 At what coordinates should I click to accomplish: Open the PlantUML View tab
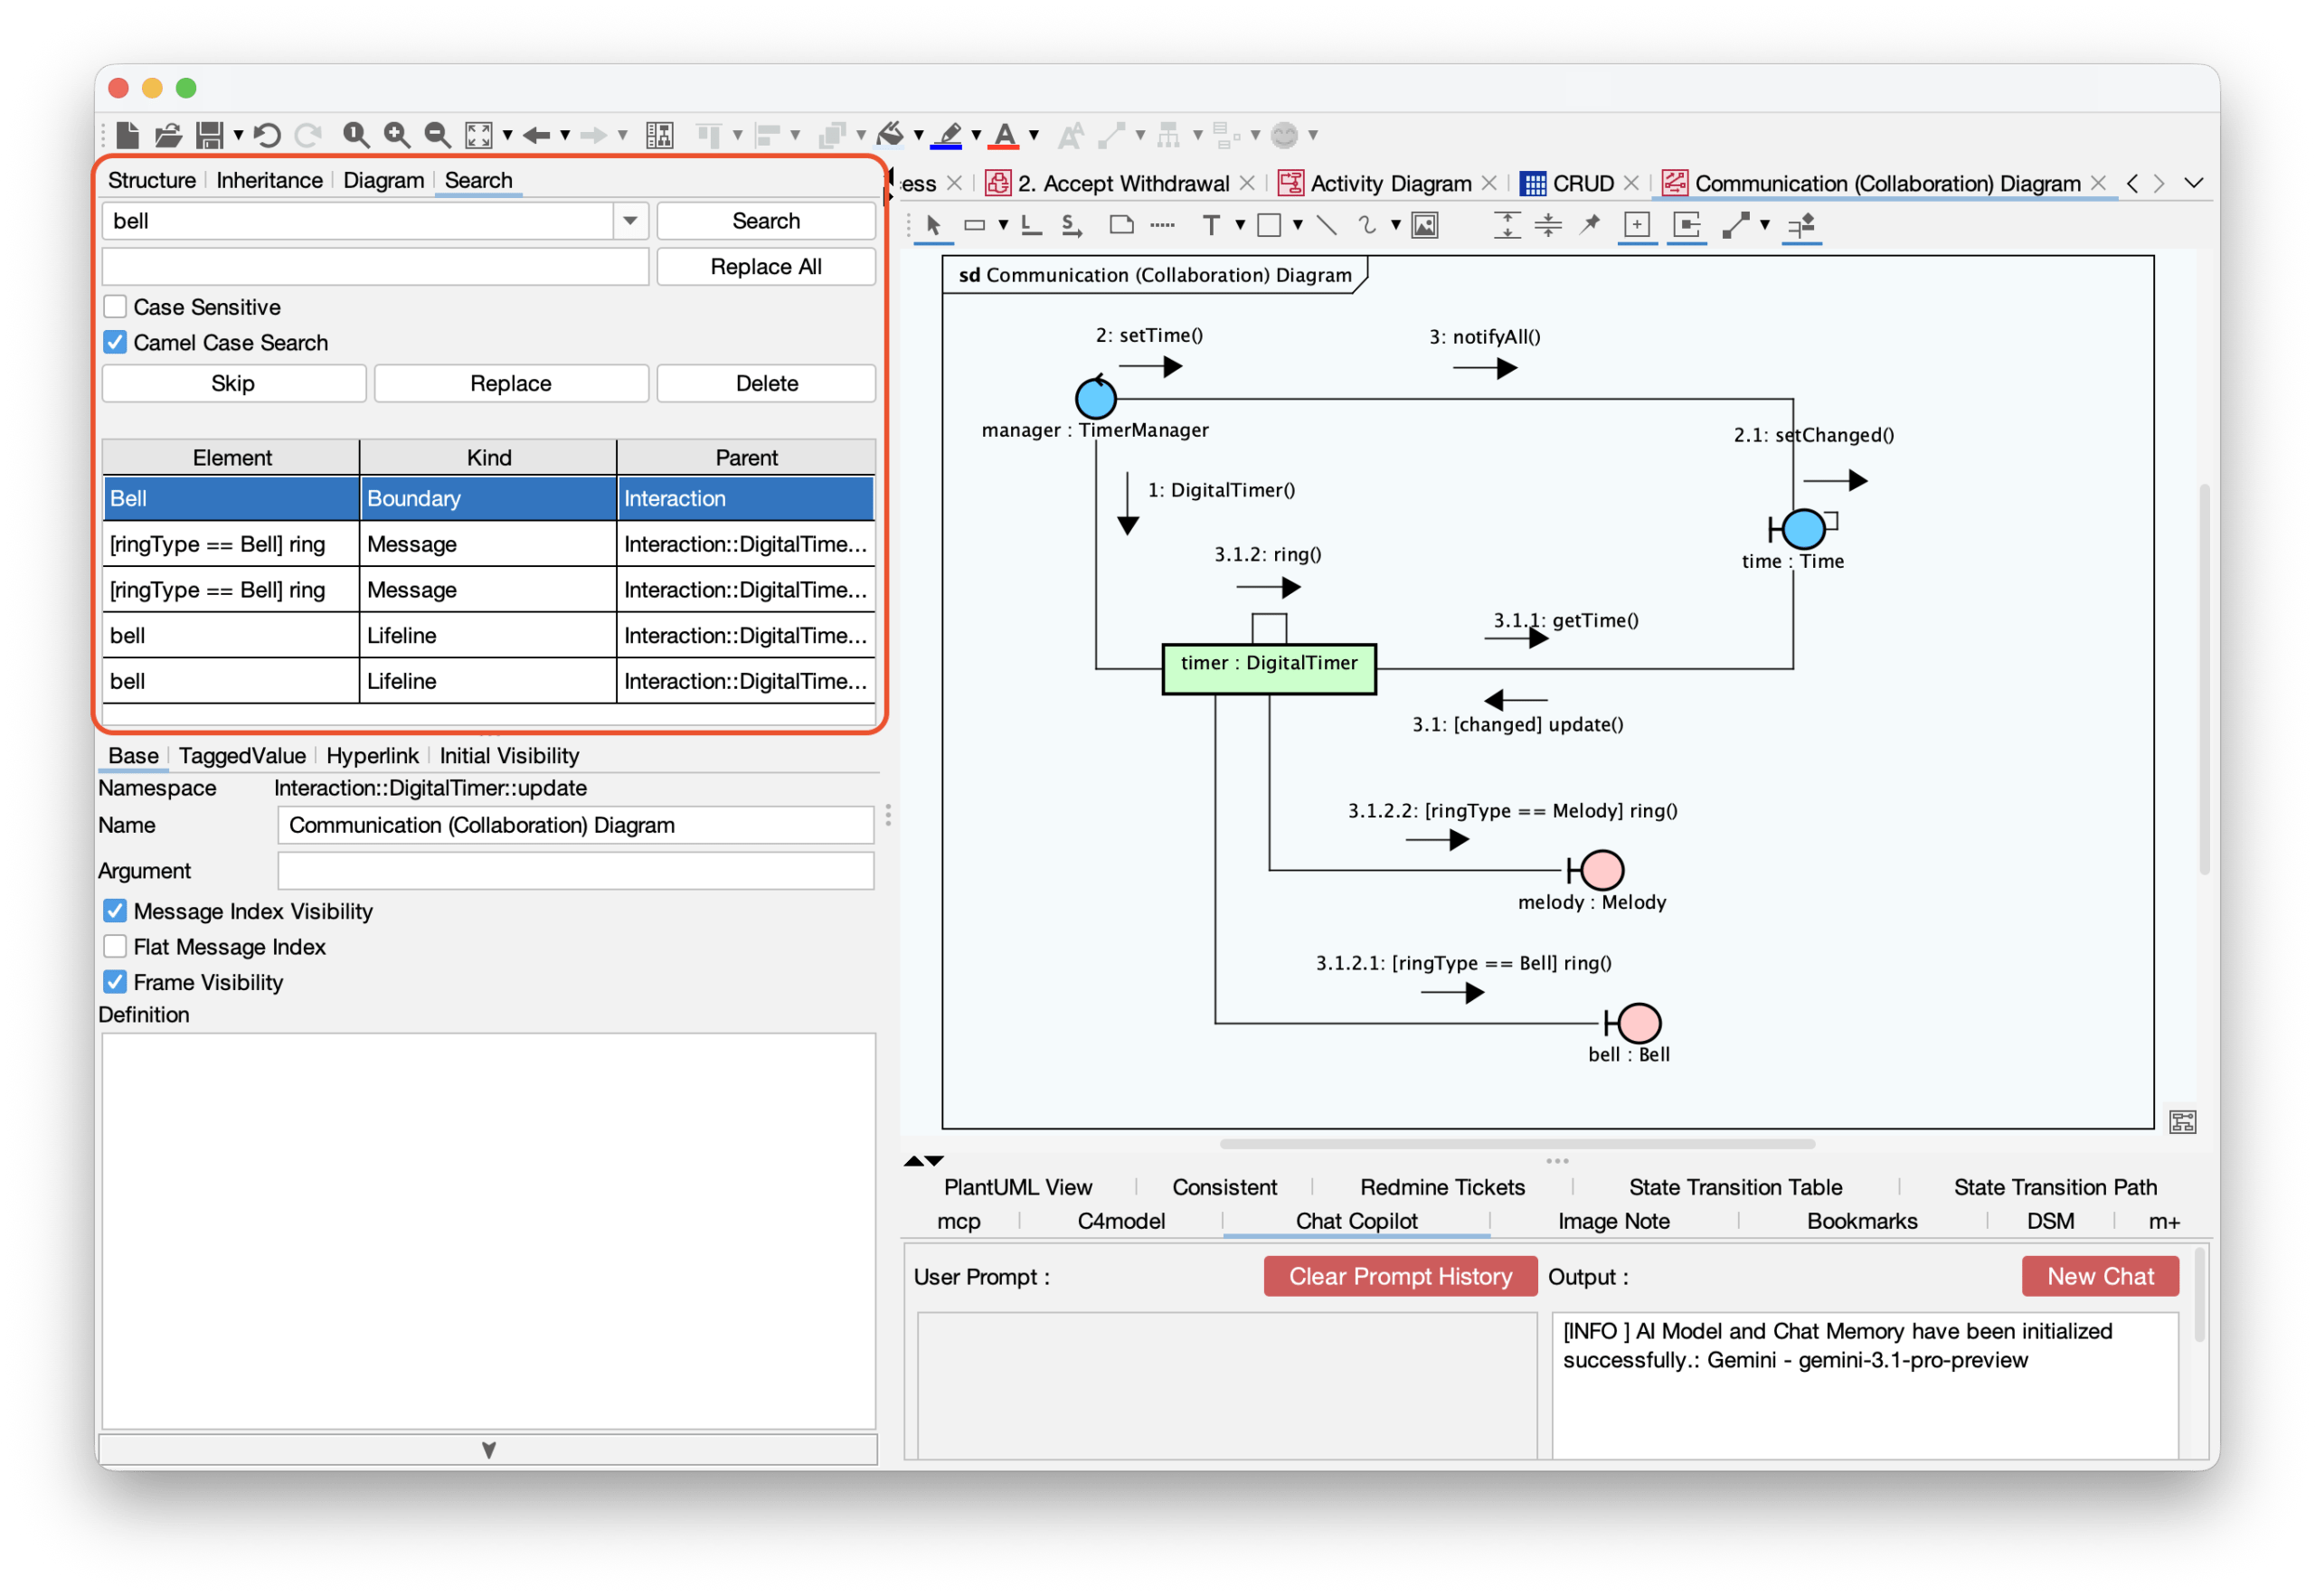pyautogui.click(x=1017, y=1187)
